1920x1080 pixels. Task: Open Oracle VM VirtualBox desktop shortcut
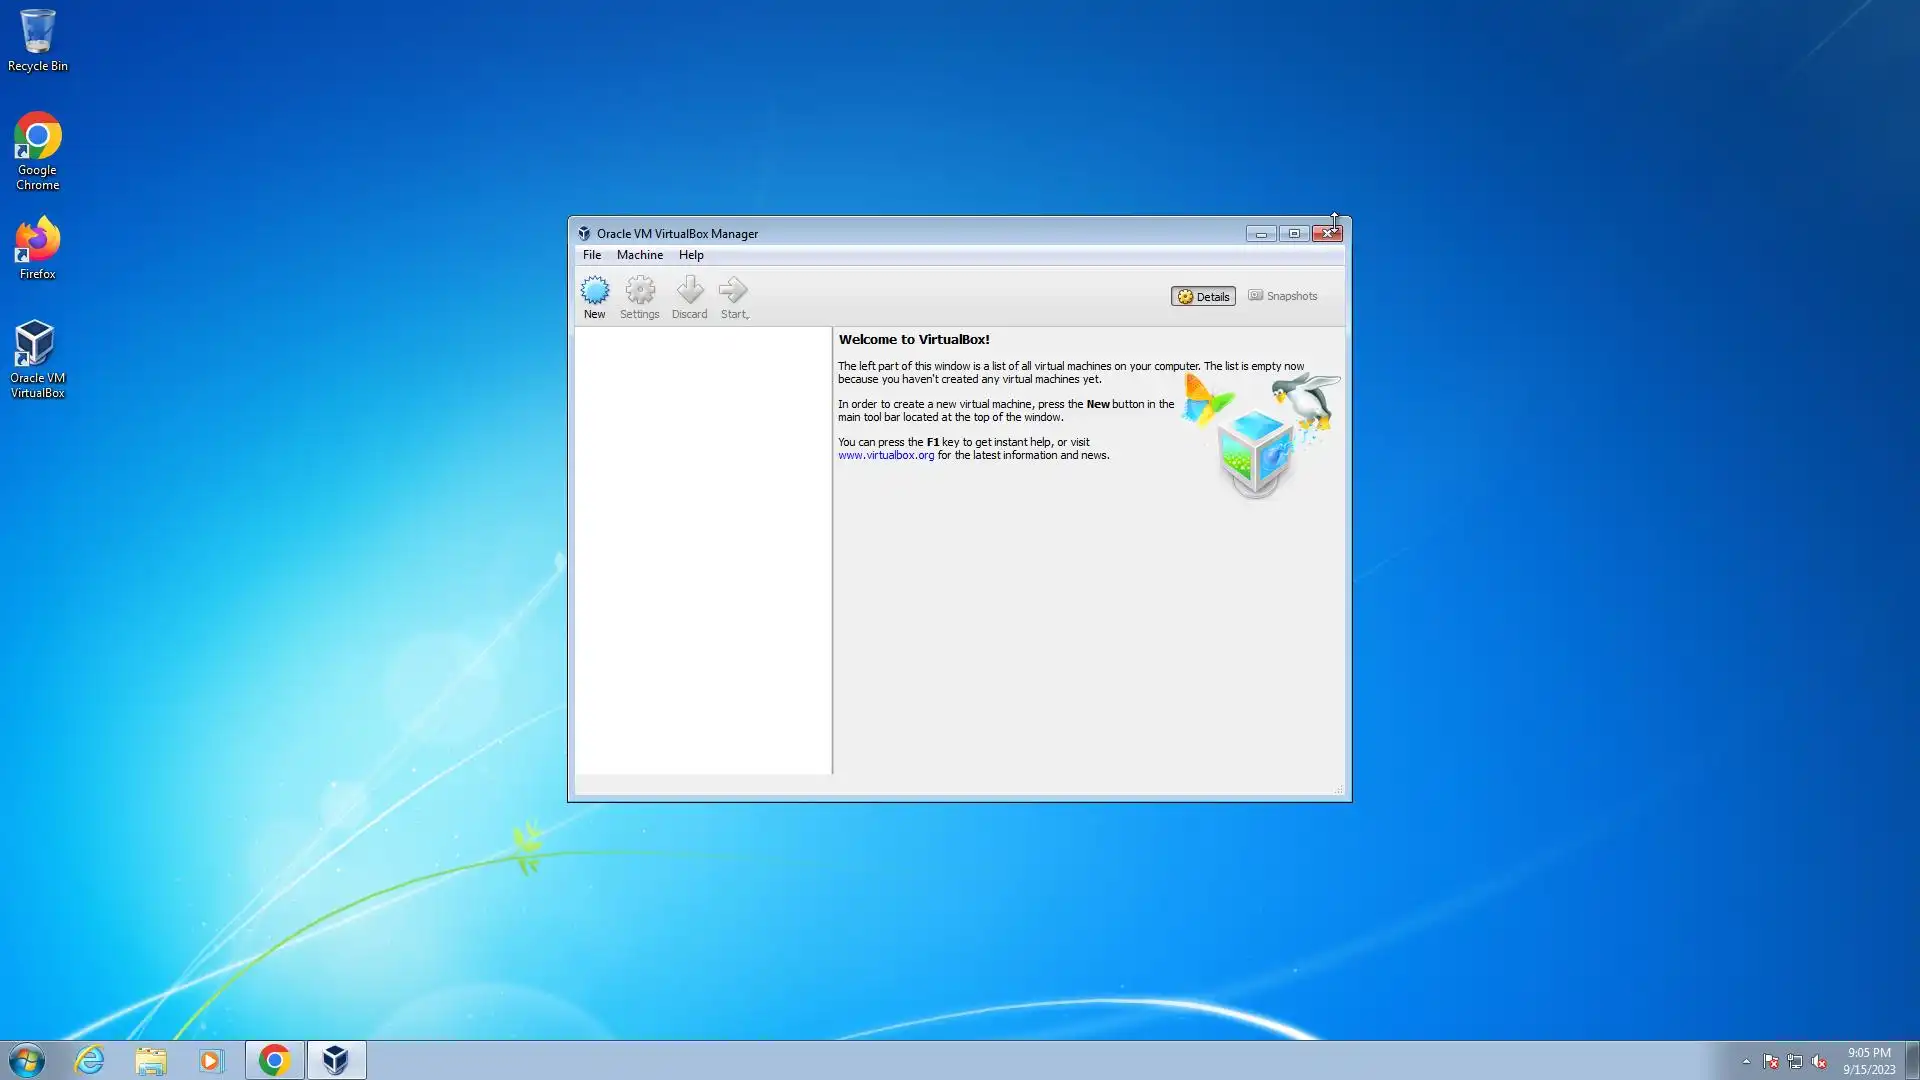[x=37, y=357]
